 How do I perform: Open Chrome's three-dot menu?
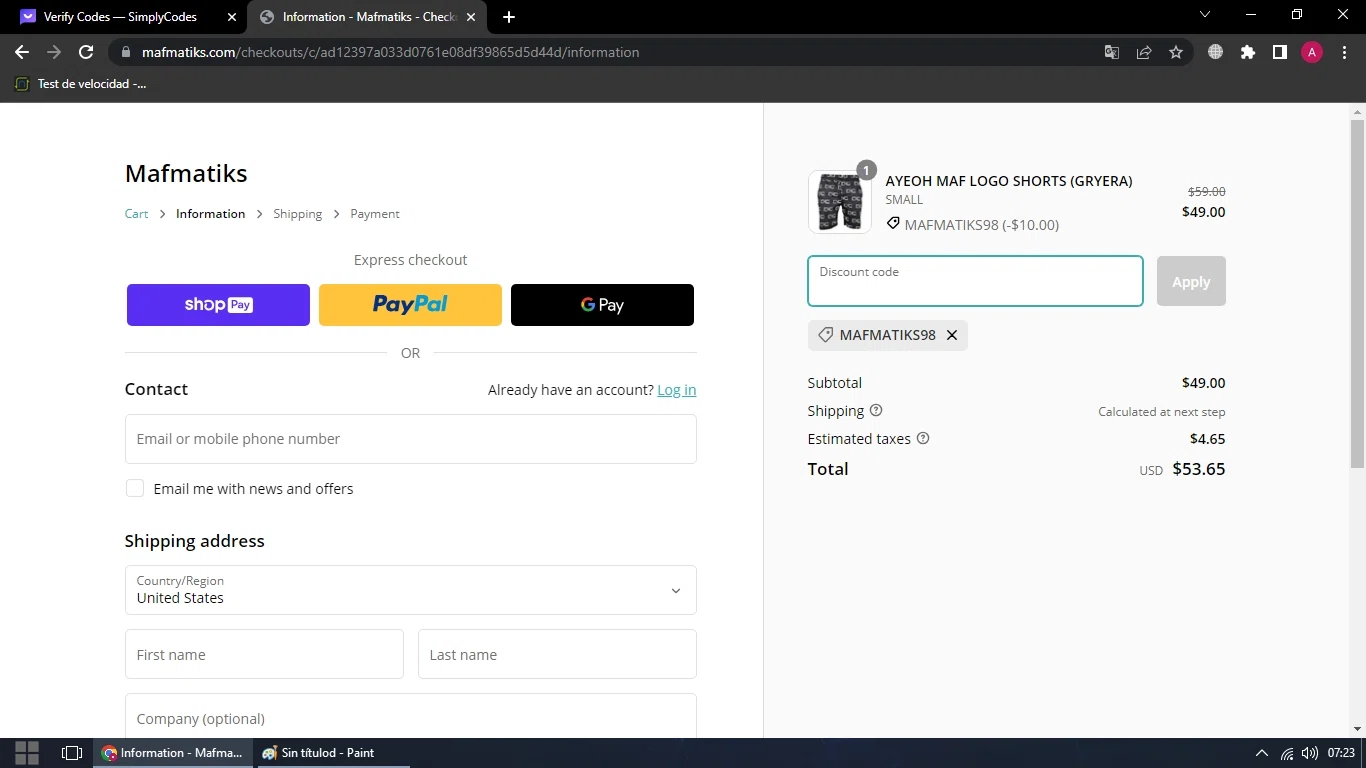point(1343,52)
